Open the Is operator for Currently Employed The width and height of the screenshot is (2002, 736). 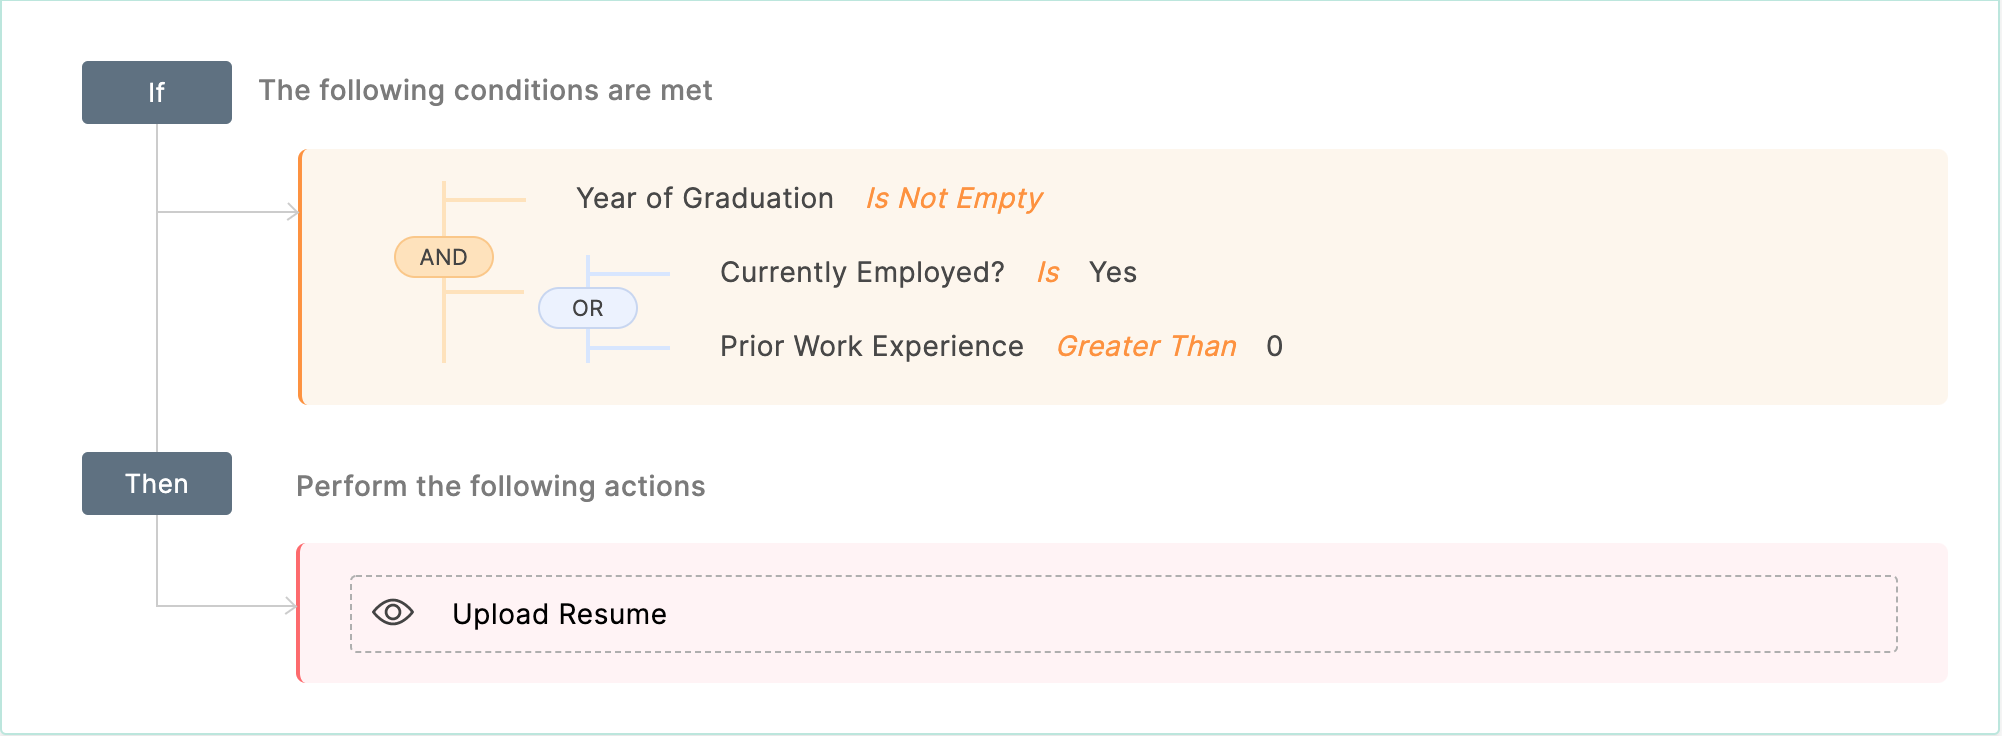point(1048,272)
